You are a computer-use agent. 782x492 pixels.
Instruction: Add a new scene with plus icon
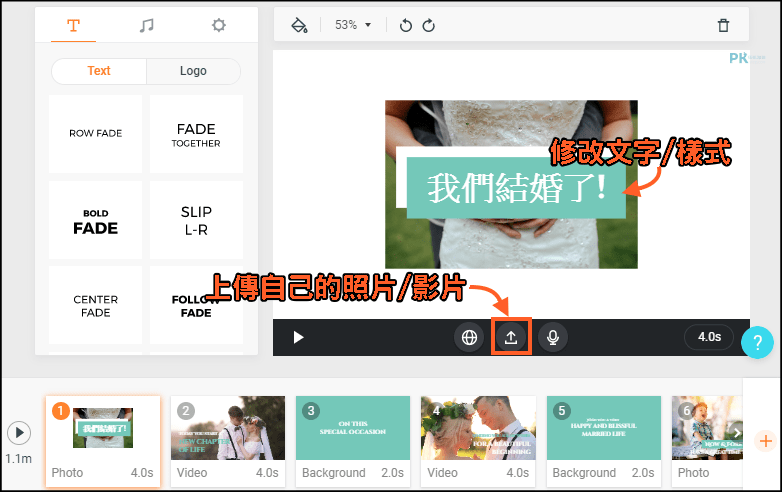pyautogui.click(x=766, y=441)
